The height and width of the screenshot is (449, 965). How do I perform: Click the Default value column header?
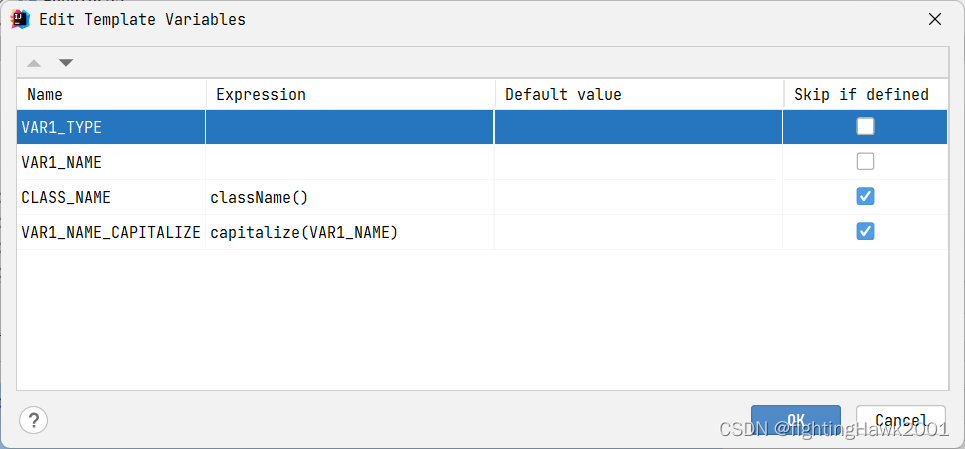(x=638, y=95)
